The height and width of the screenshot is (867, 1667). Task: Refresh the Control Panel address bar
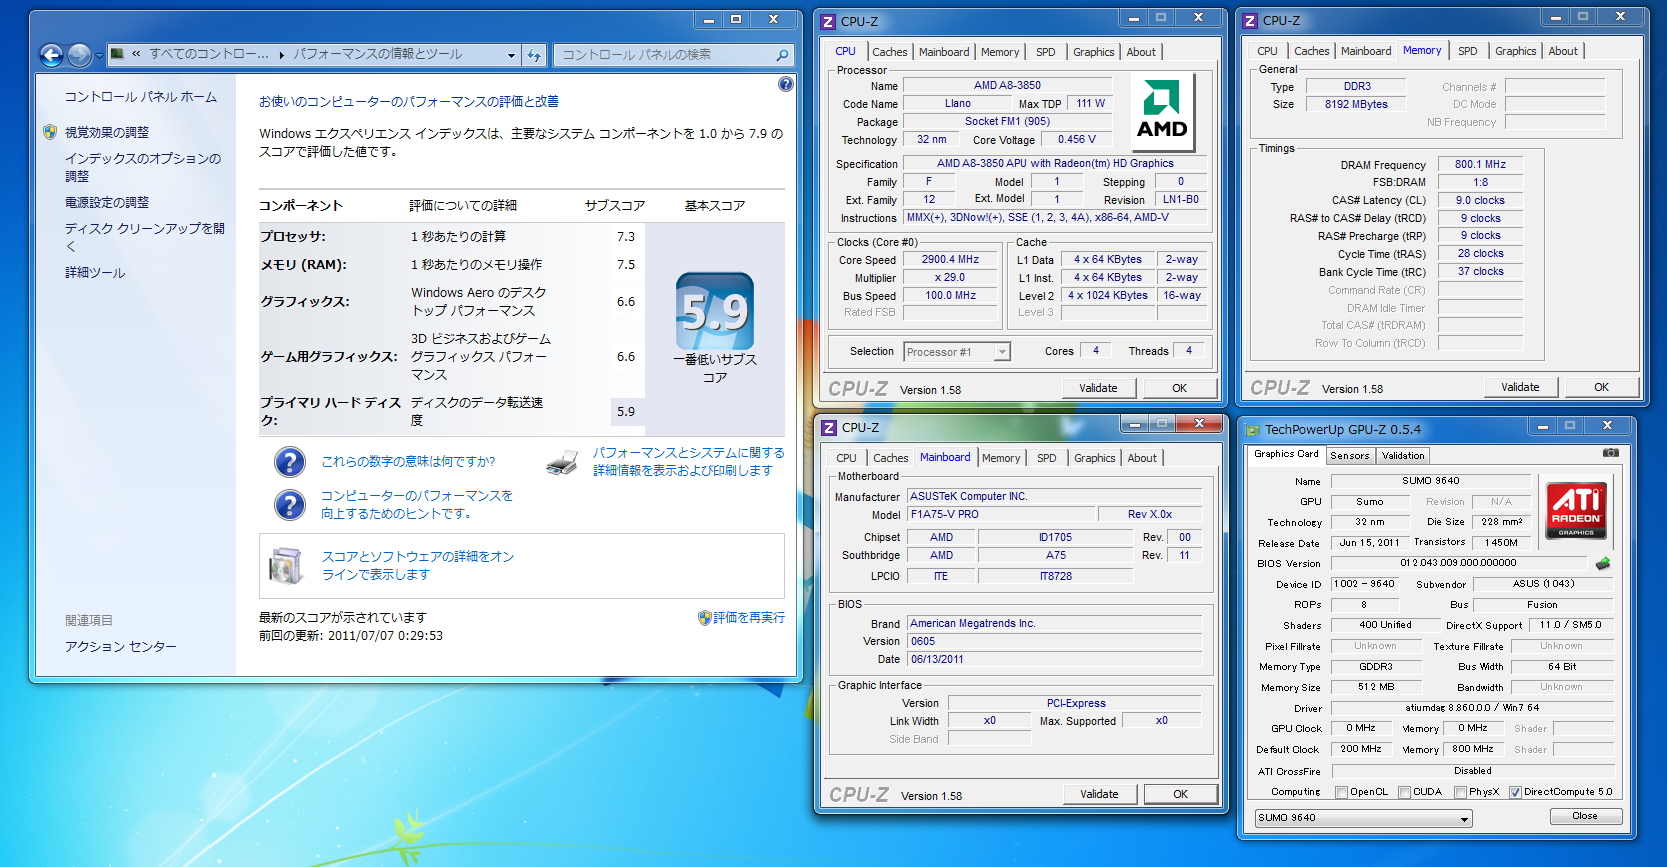[x=534, y=55]
